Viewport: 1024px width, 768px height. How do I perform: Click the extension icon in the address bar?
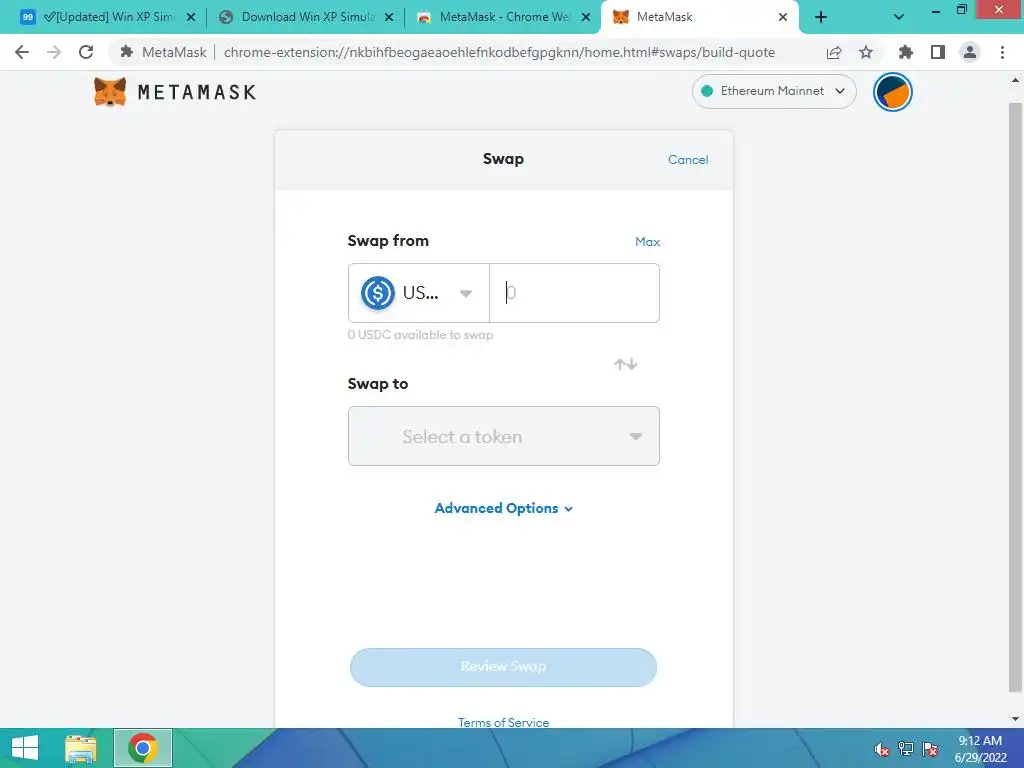tap(127, 52)
